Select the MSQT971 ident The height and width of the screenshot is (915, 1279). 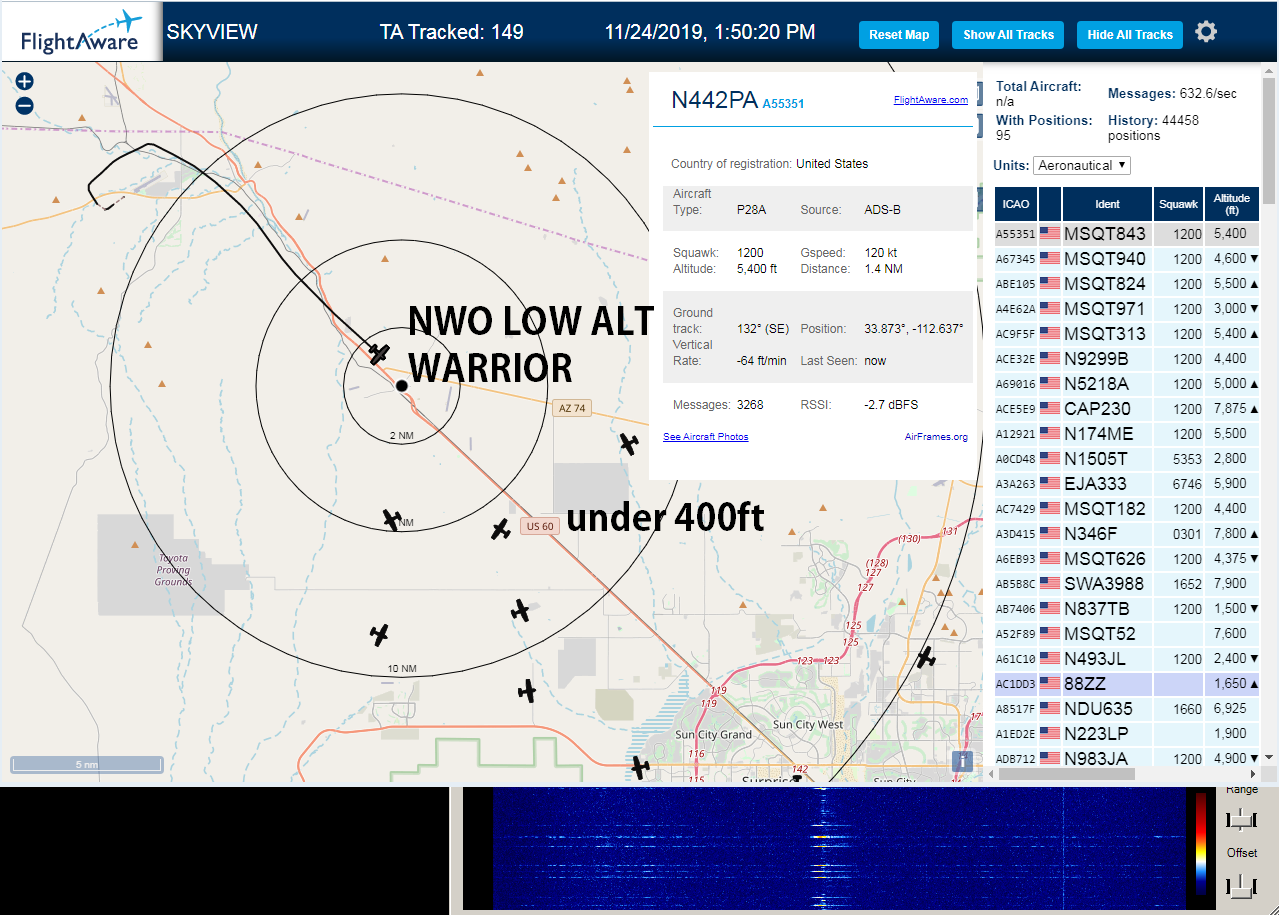(1105, 309)
